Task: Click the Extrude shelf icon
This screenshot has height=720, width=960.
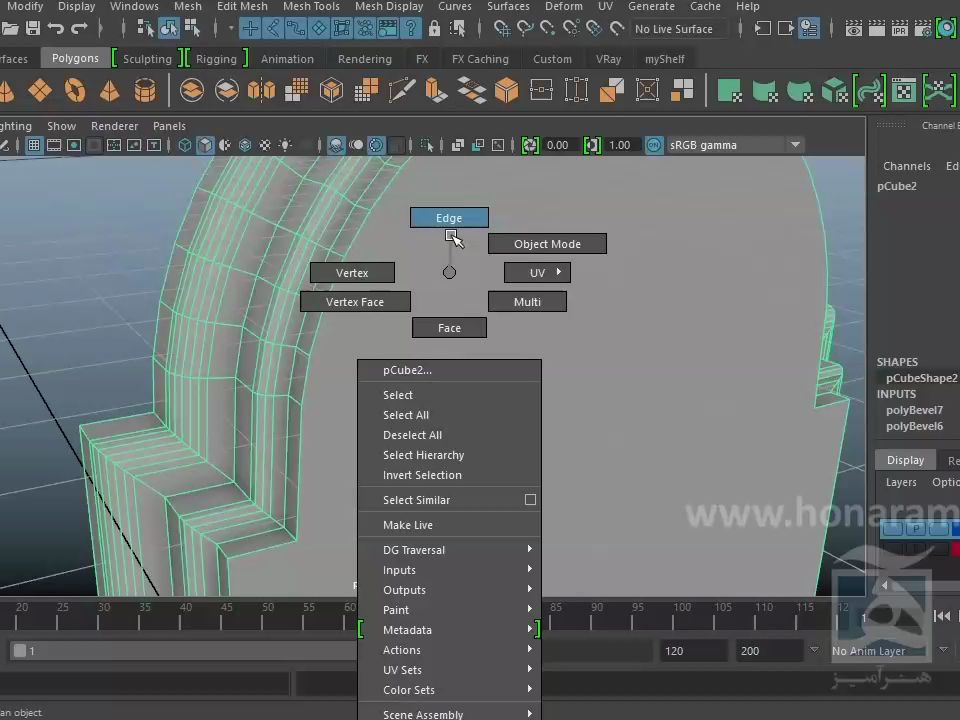Action: pyautogui.click(x=436, y=91)
